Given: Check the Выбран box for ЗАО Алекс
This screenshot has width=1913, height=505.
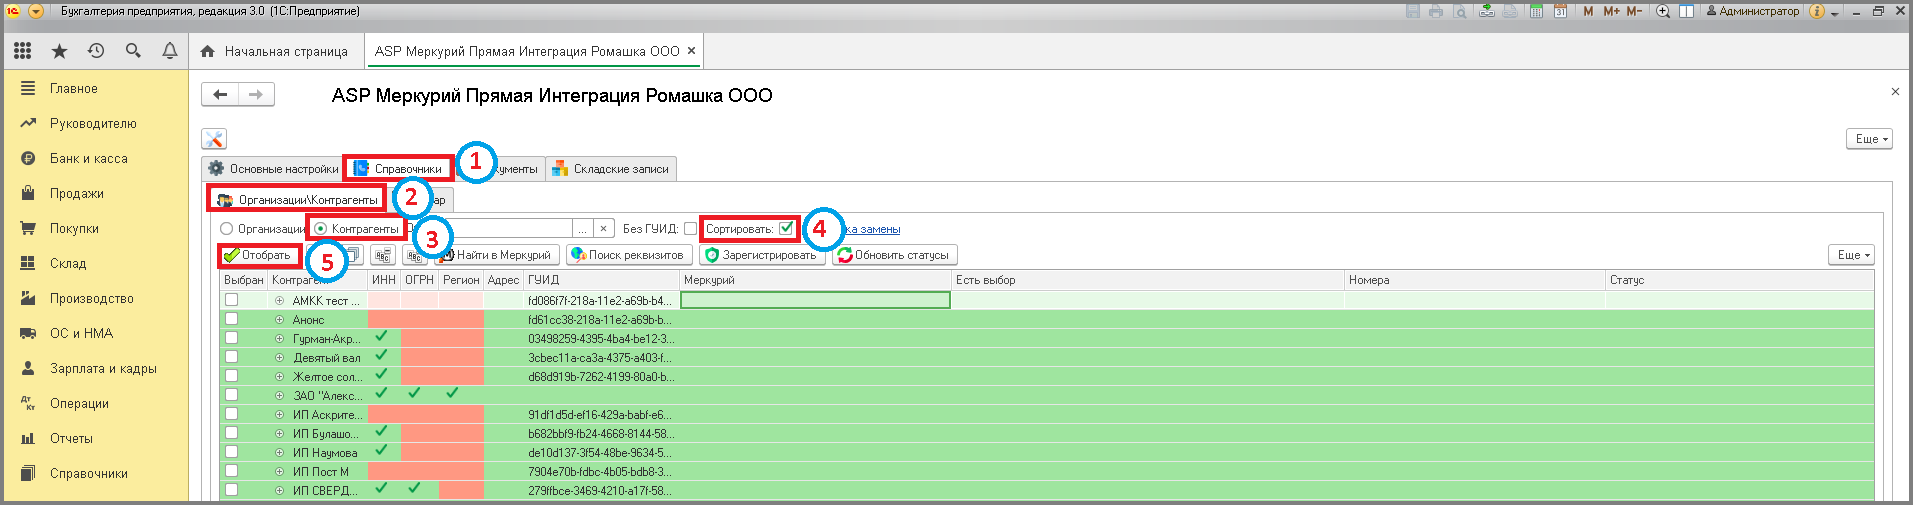Looking at the screenshot, I should click(x=231, y=395).
